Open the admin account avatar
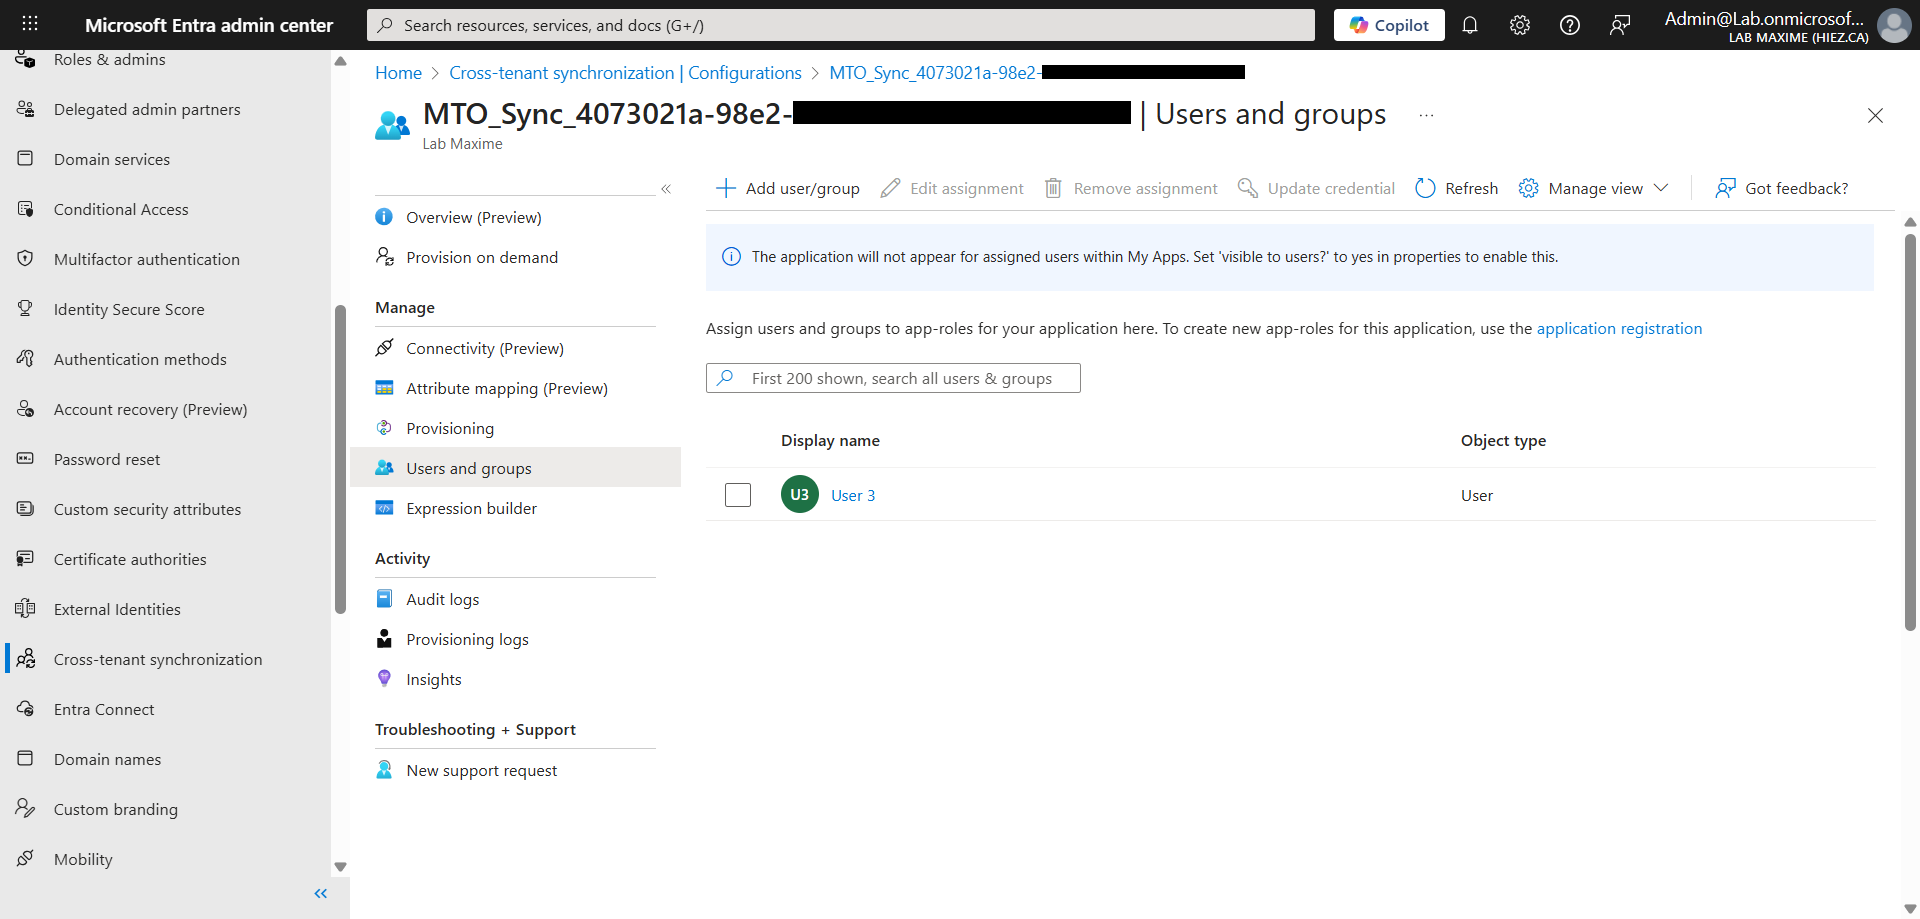This screenshot has height=919, width=1920. click(1893, 25)
